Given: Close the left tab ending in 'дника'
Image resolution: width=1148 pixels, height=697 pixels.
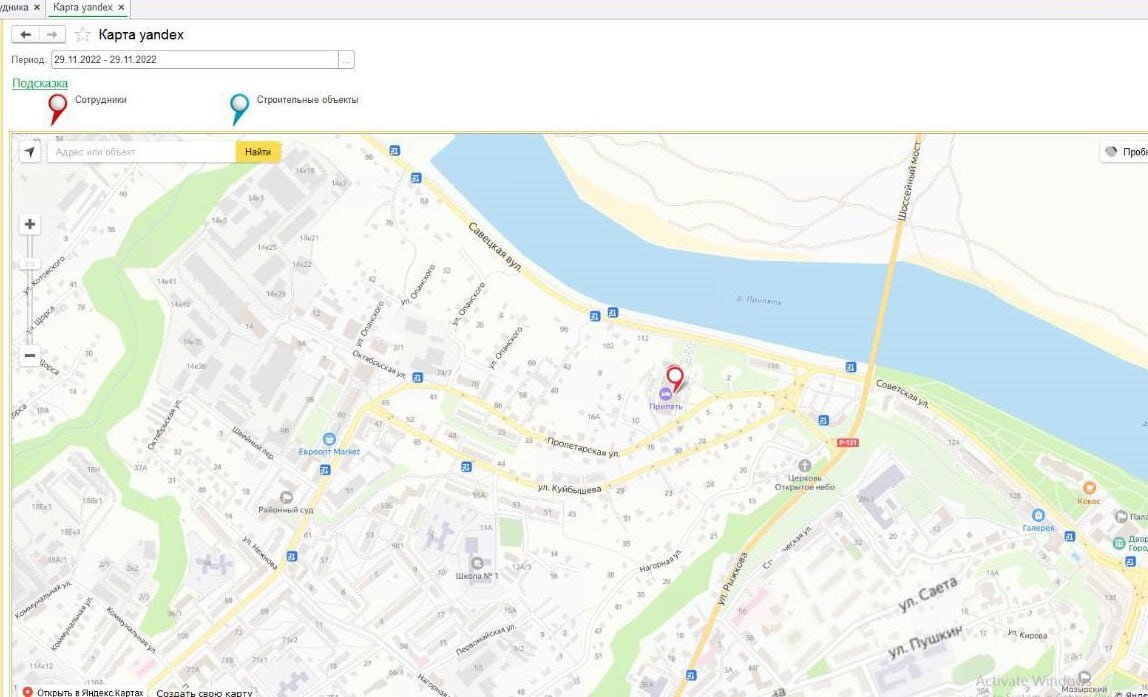Looking at the screenshot, I should point(37,7).
